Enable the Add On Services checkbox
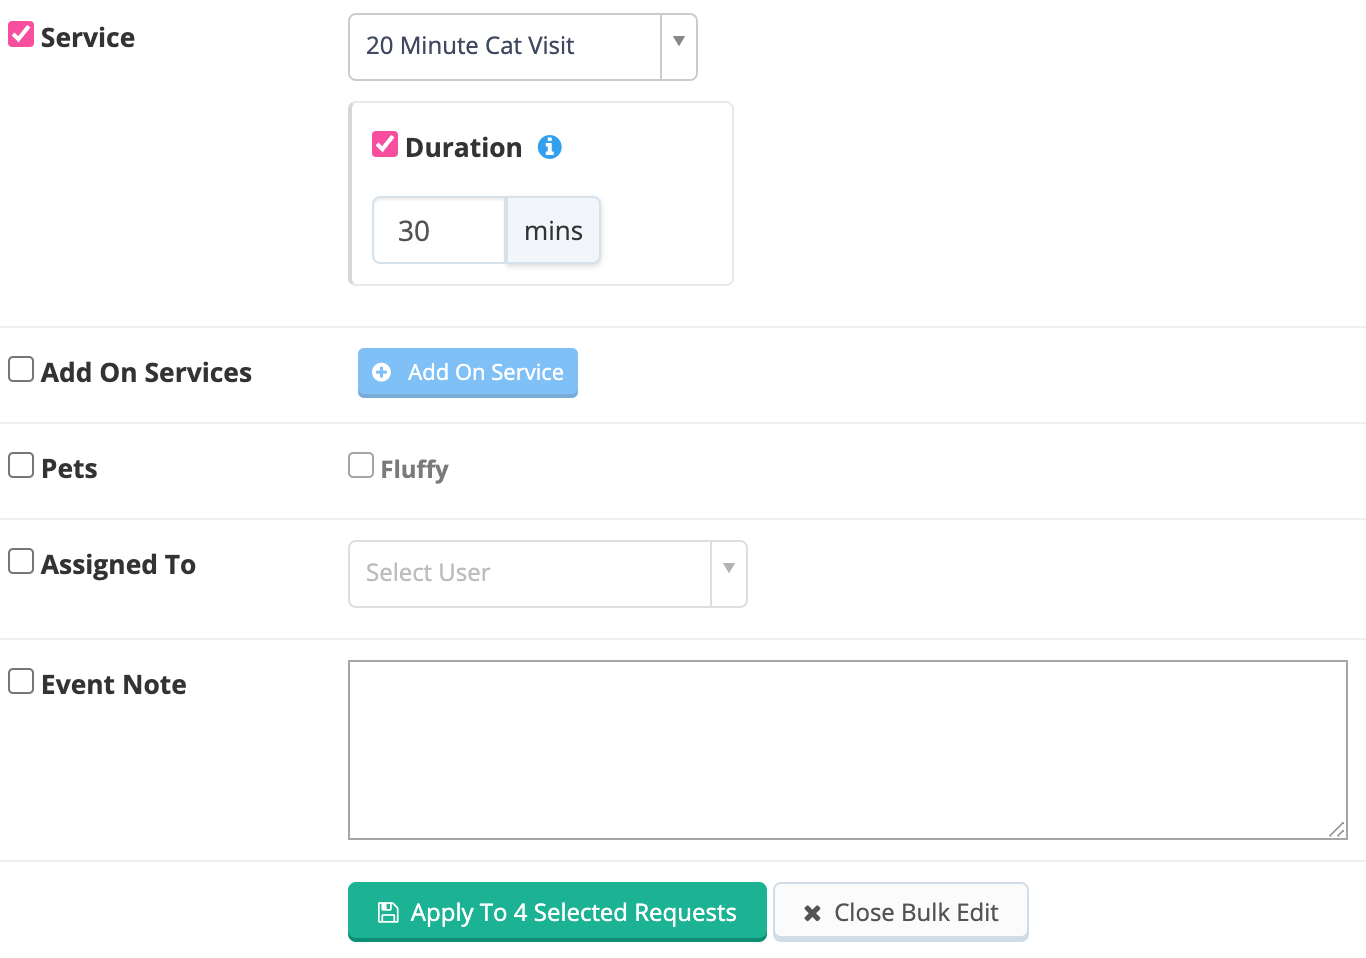Image resolution: width=1366 pixels, height=958 pixels. coord(21,369)
